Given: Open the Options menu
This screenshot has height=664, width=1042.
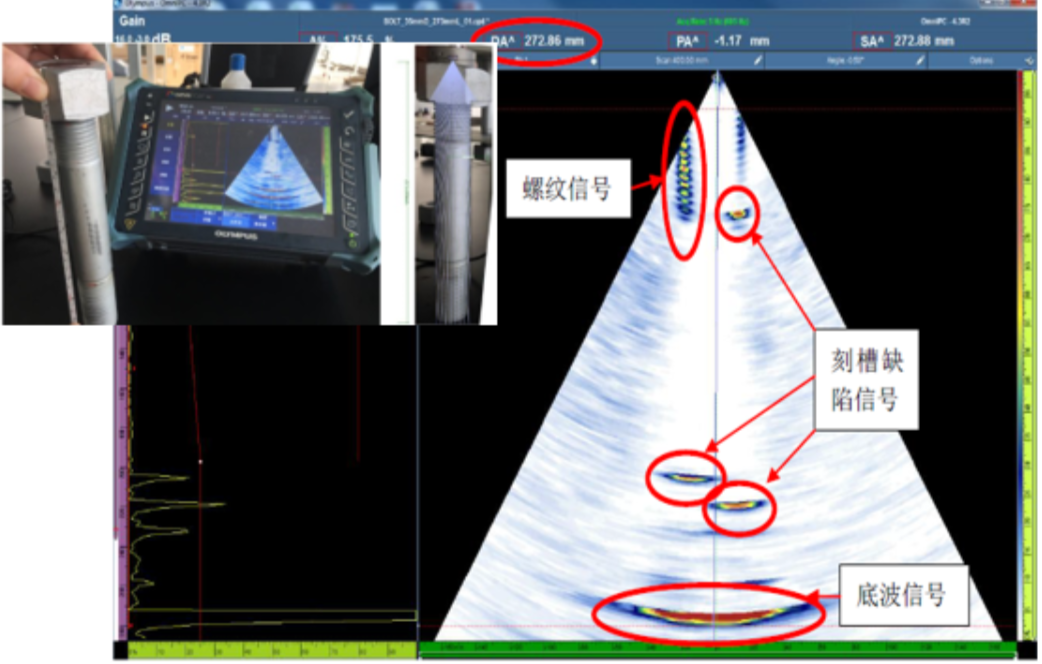Looking at the screenshot, I should 981,60.
